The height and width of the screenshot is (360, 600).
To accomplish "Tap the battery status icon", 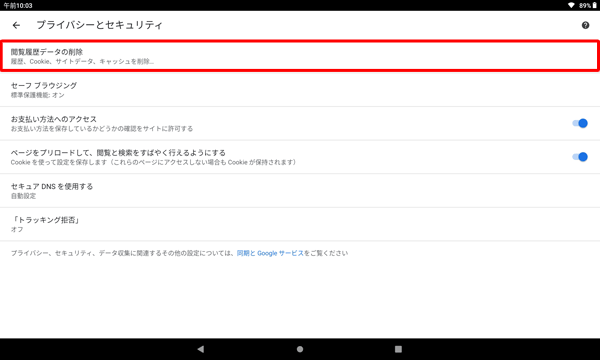I will coord(595,5).
